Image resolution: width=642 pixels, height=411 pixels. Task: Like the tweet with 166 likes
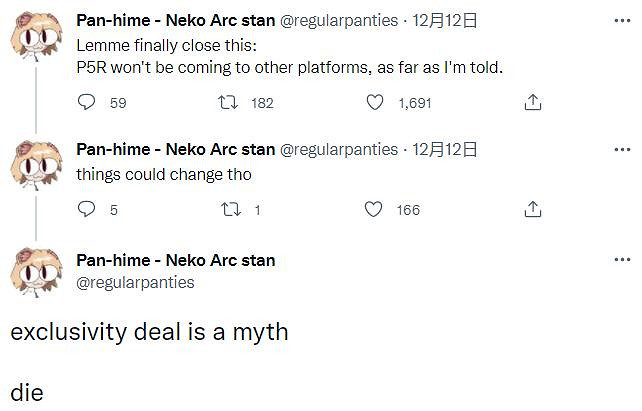pos(375,209)
